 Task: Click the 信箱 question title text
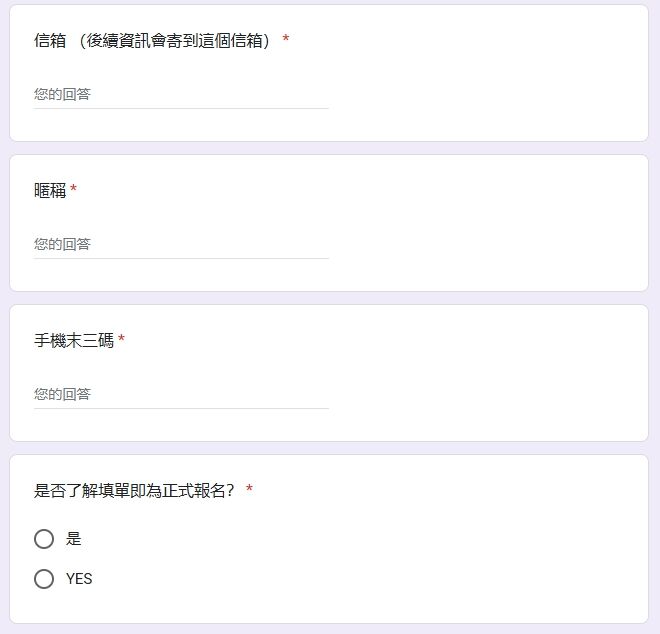tap(50, 41)
